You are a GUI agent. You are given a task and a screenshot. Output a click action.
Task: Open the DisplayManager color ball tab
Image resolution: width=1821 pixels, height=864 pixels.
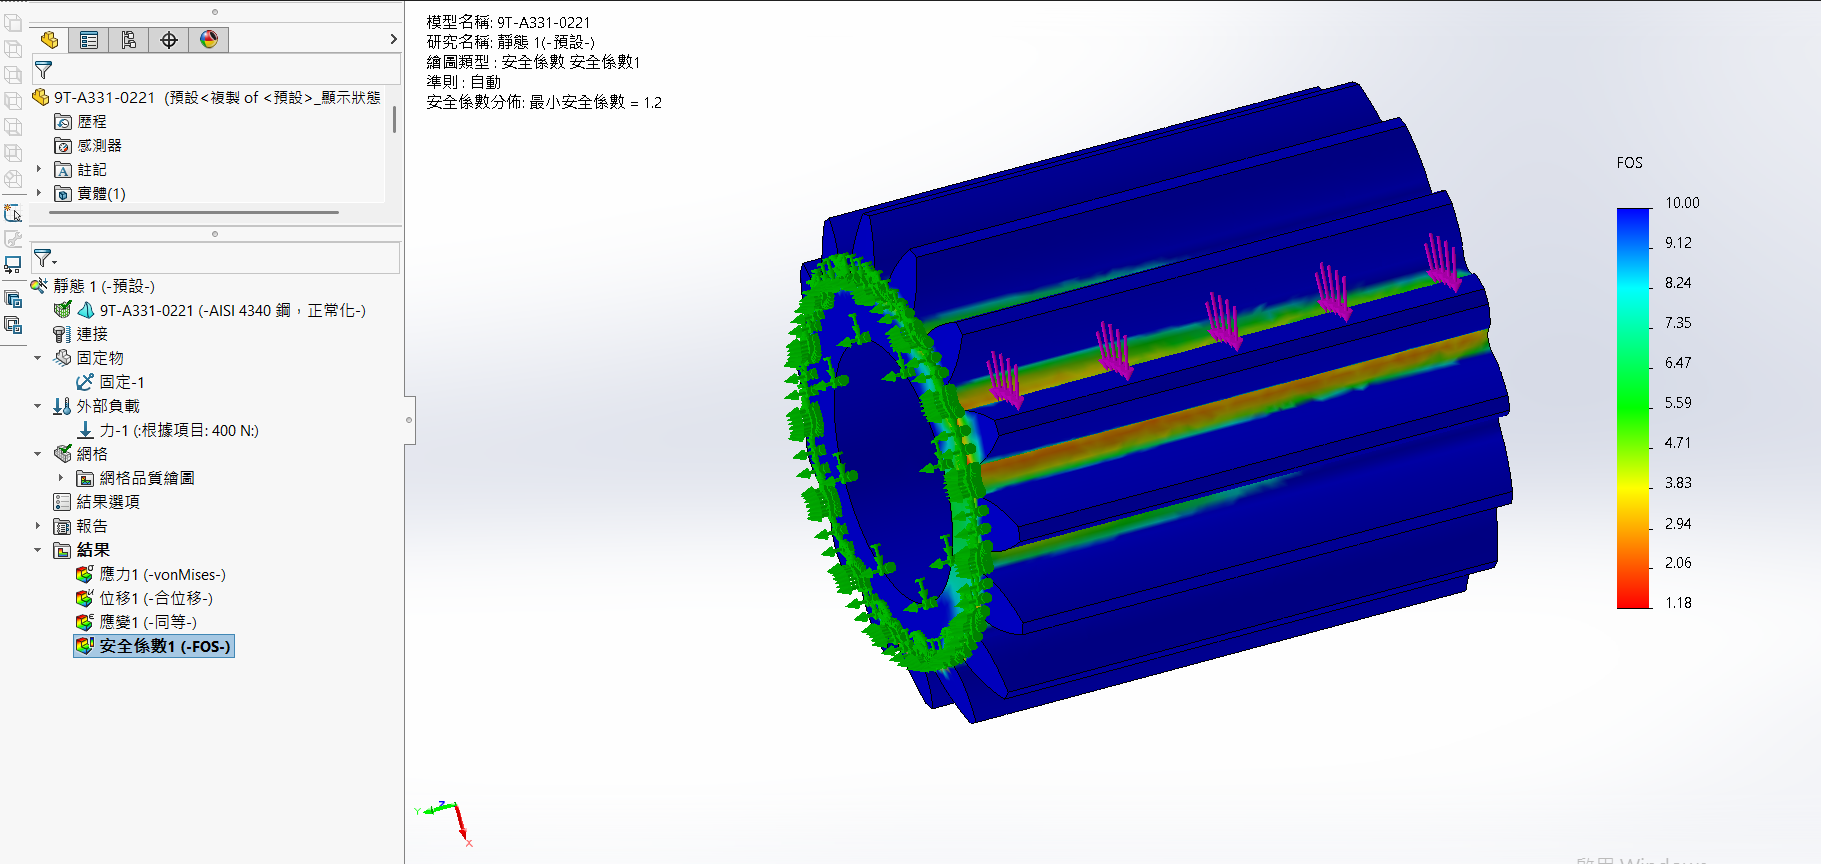[x=209, y=40]
